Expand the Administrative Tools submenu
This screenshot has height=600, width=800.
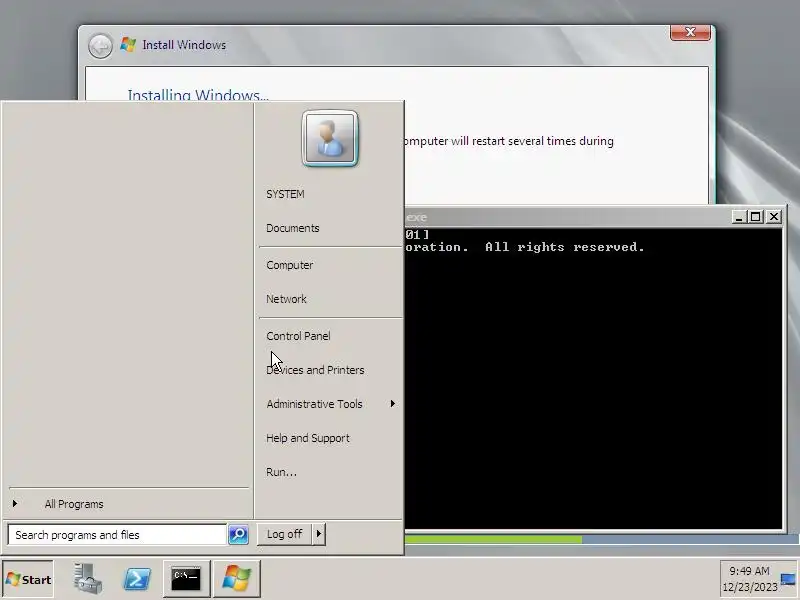click(331, 404)
